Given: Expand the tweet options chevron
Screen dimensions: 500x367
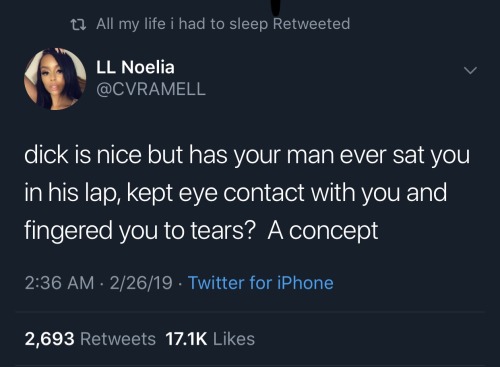Looking at the screenshot, I should [x=470, y=70].
